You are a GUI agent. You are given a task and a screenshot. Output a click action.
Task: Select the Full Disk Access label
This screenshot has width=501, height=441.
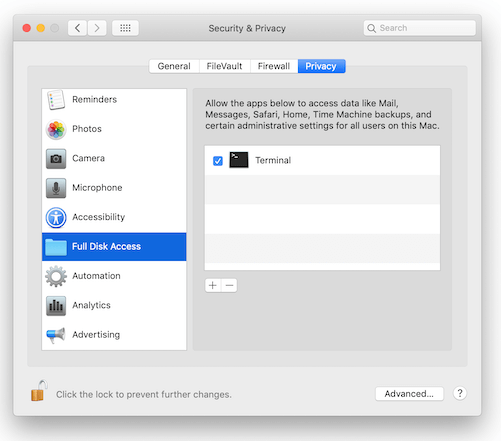[107, 247]
